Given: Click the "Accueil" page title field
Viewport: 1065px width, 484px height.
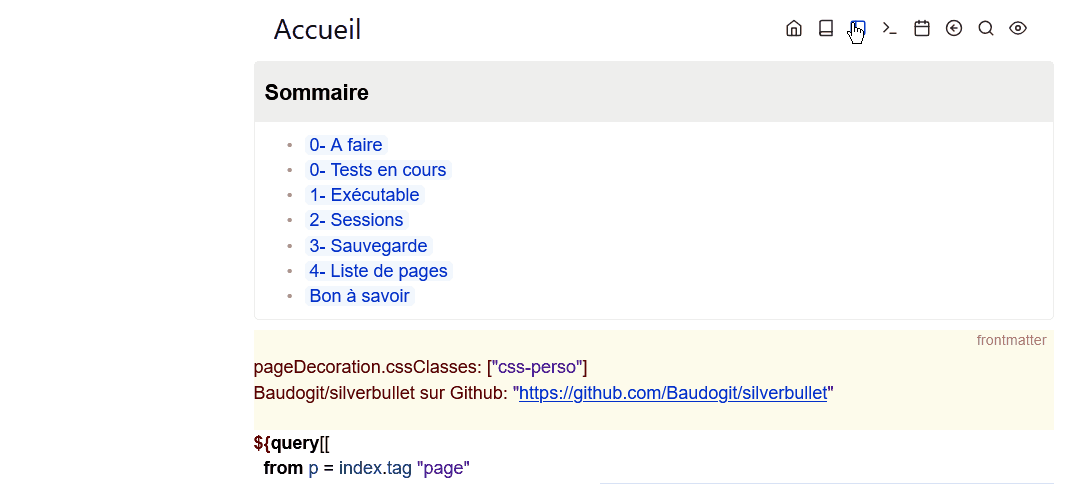Looking at the screenshot, I should [x=318, y=30].
